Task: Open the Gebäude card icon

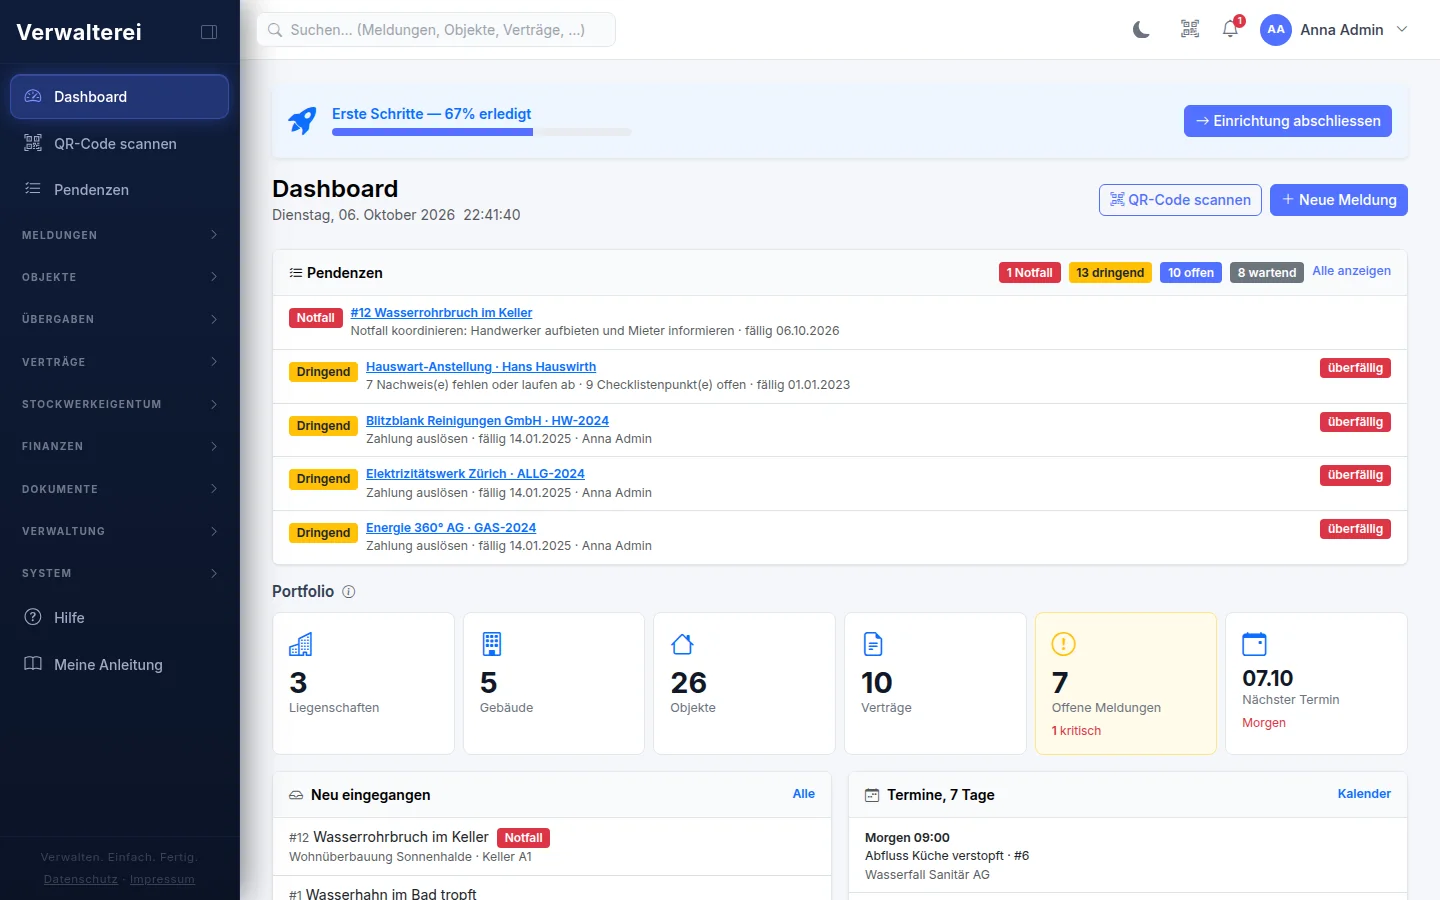Action: click(x=491, y=644)
